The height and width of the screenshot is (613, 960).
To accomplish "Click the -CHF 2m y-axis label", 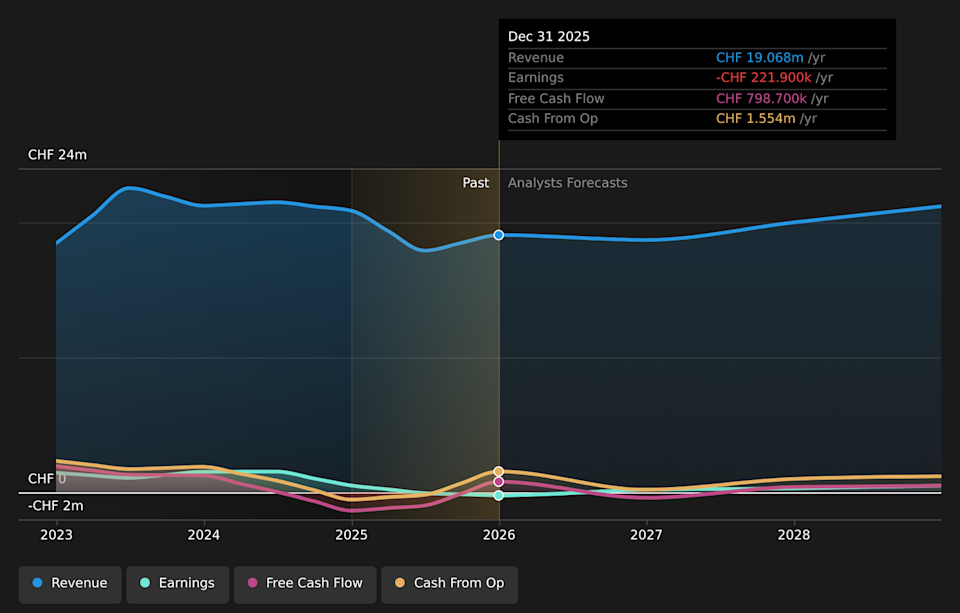I will tap(55, 506).
